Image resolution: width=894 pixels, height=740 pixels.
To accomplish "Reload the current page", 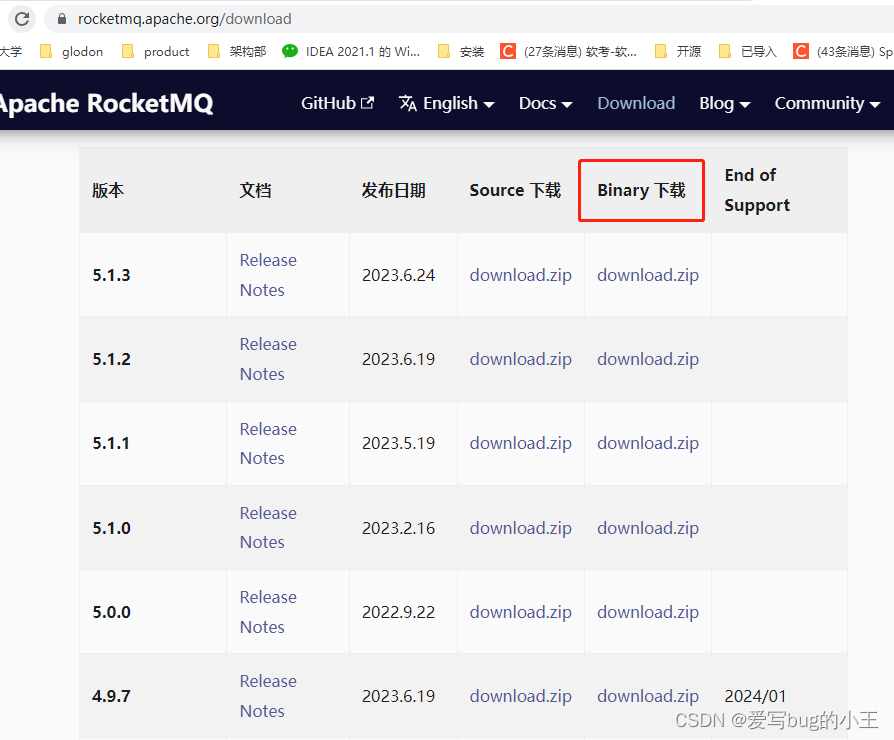I will click(22, 18).
